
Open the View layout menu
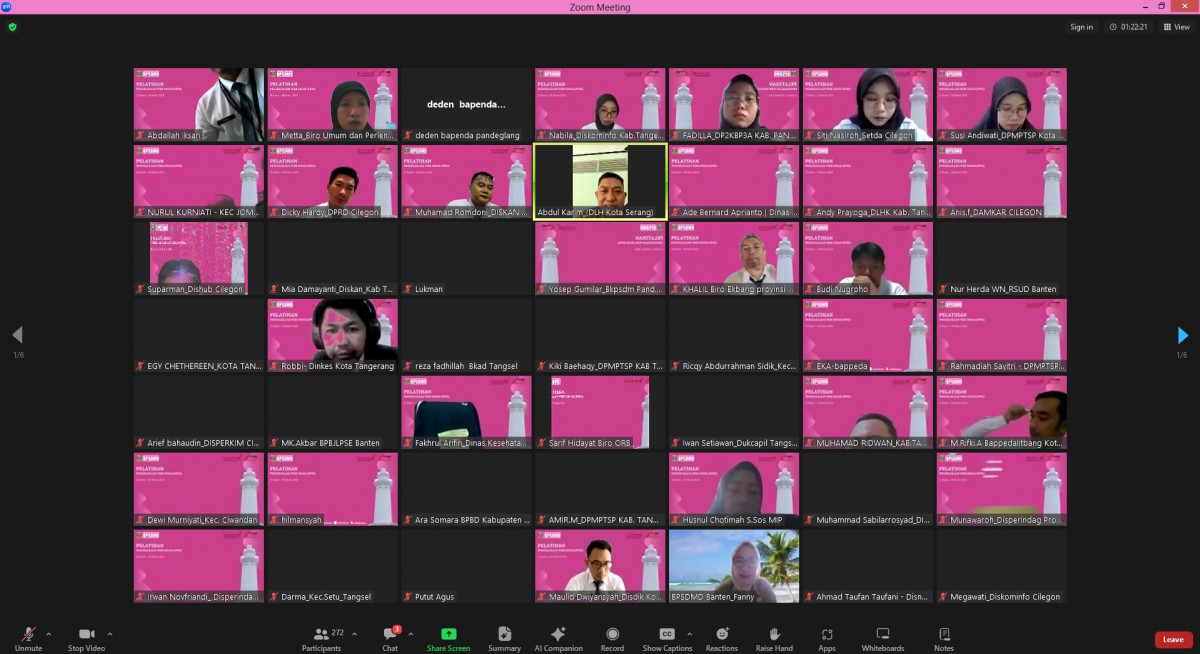pos(1176,27)
